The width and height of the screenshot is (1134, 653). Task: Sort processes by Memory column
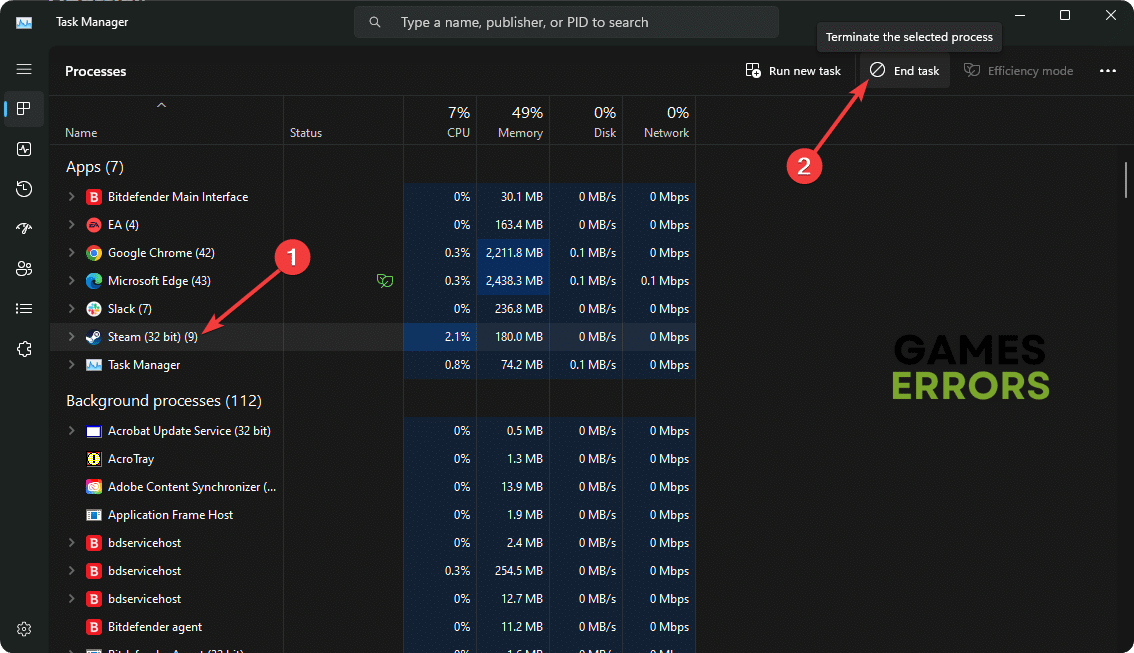pos(519,122)
